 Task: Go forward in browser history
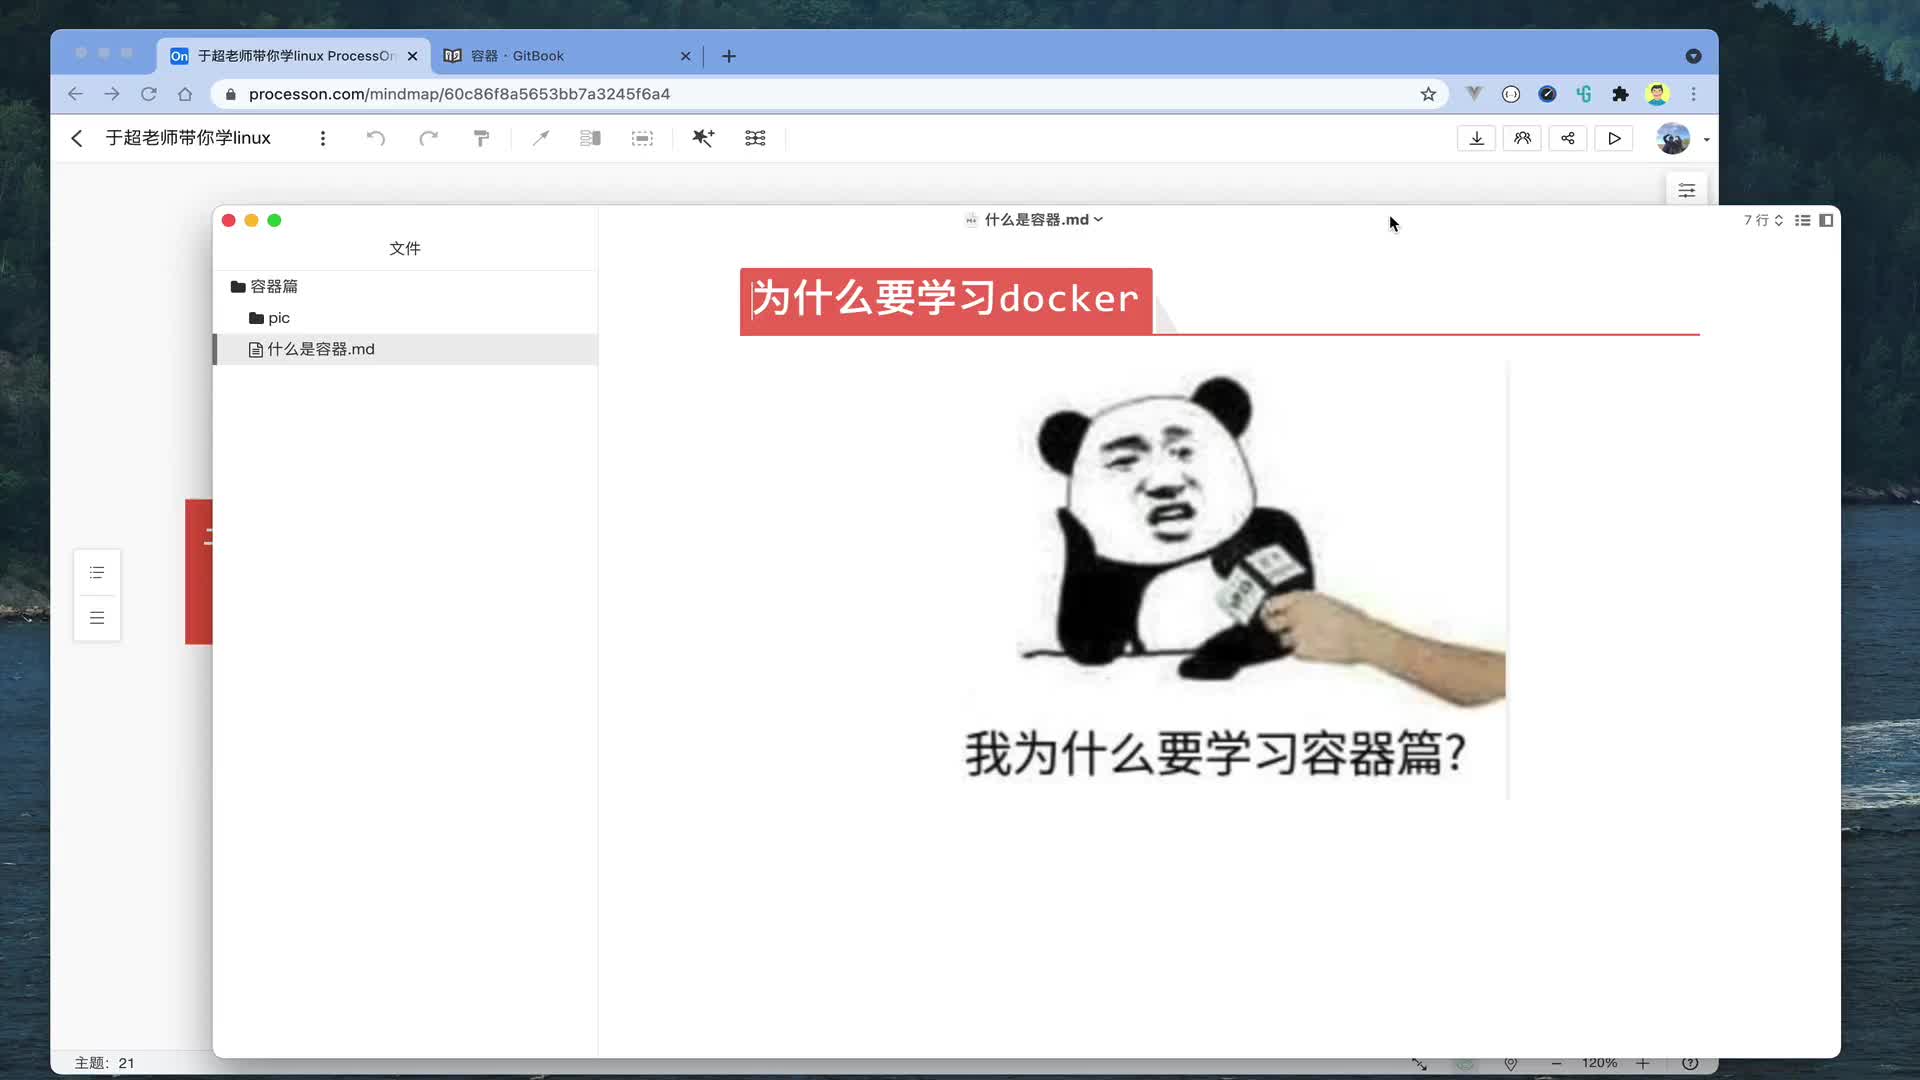click(x=112, y=94)
